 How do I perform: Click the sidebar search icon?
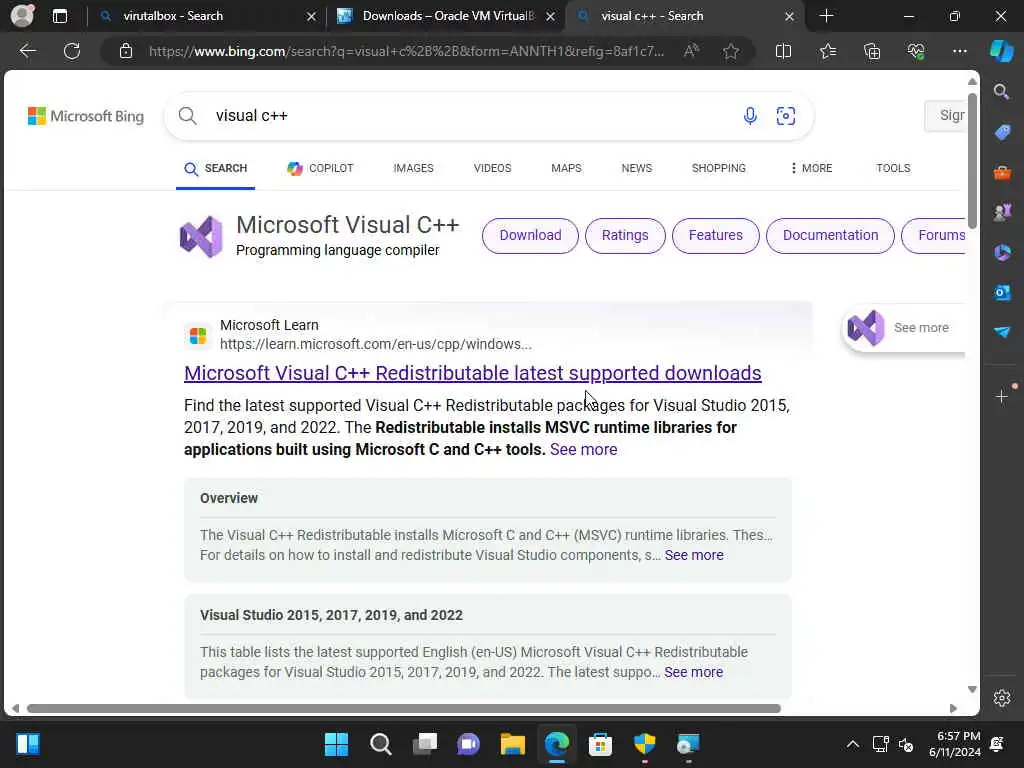1002,91
